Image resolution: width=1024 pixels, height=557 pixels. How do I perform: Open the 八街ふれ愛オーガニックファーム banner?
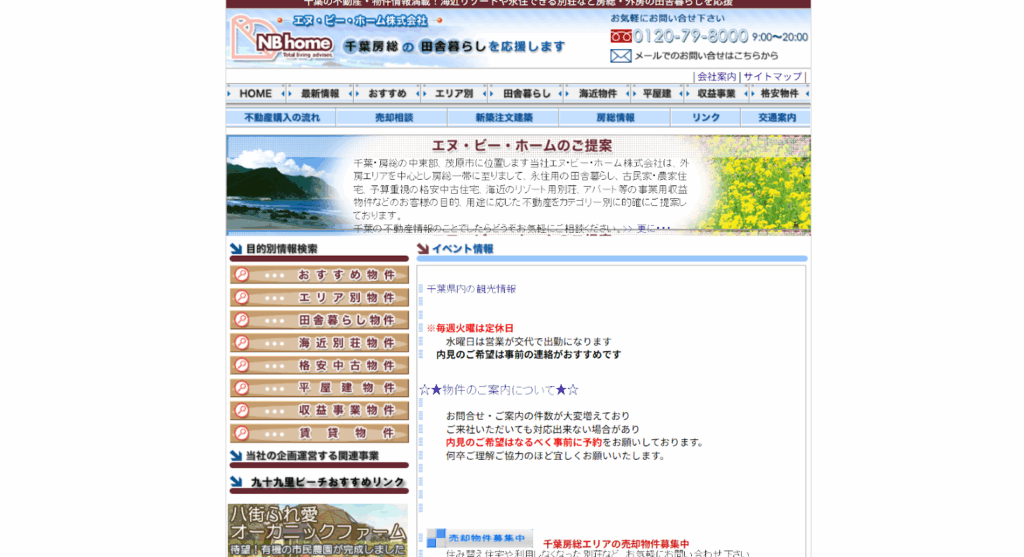pyautogui.click(x=317, y=528)
